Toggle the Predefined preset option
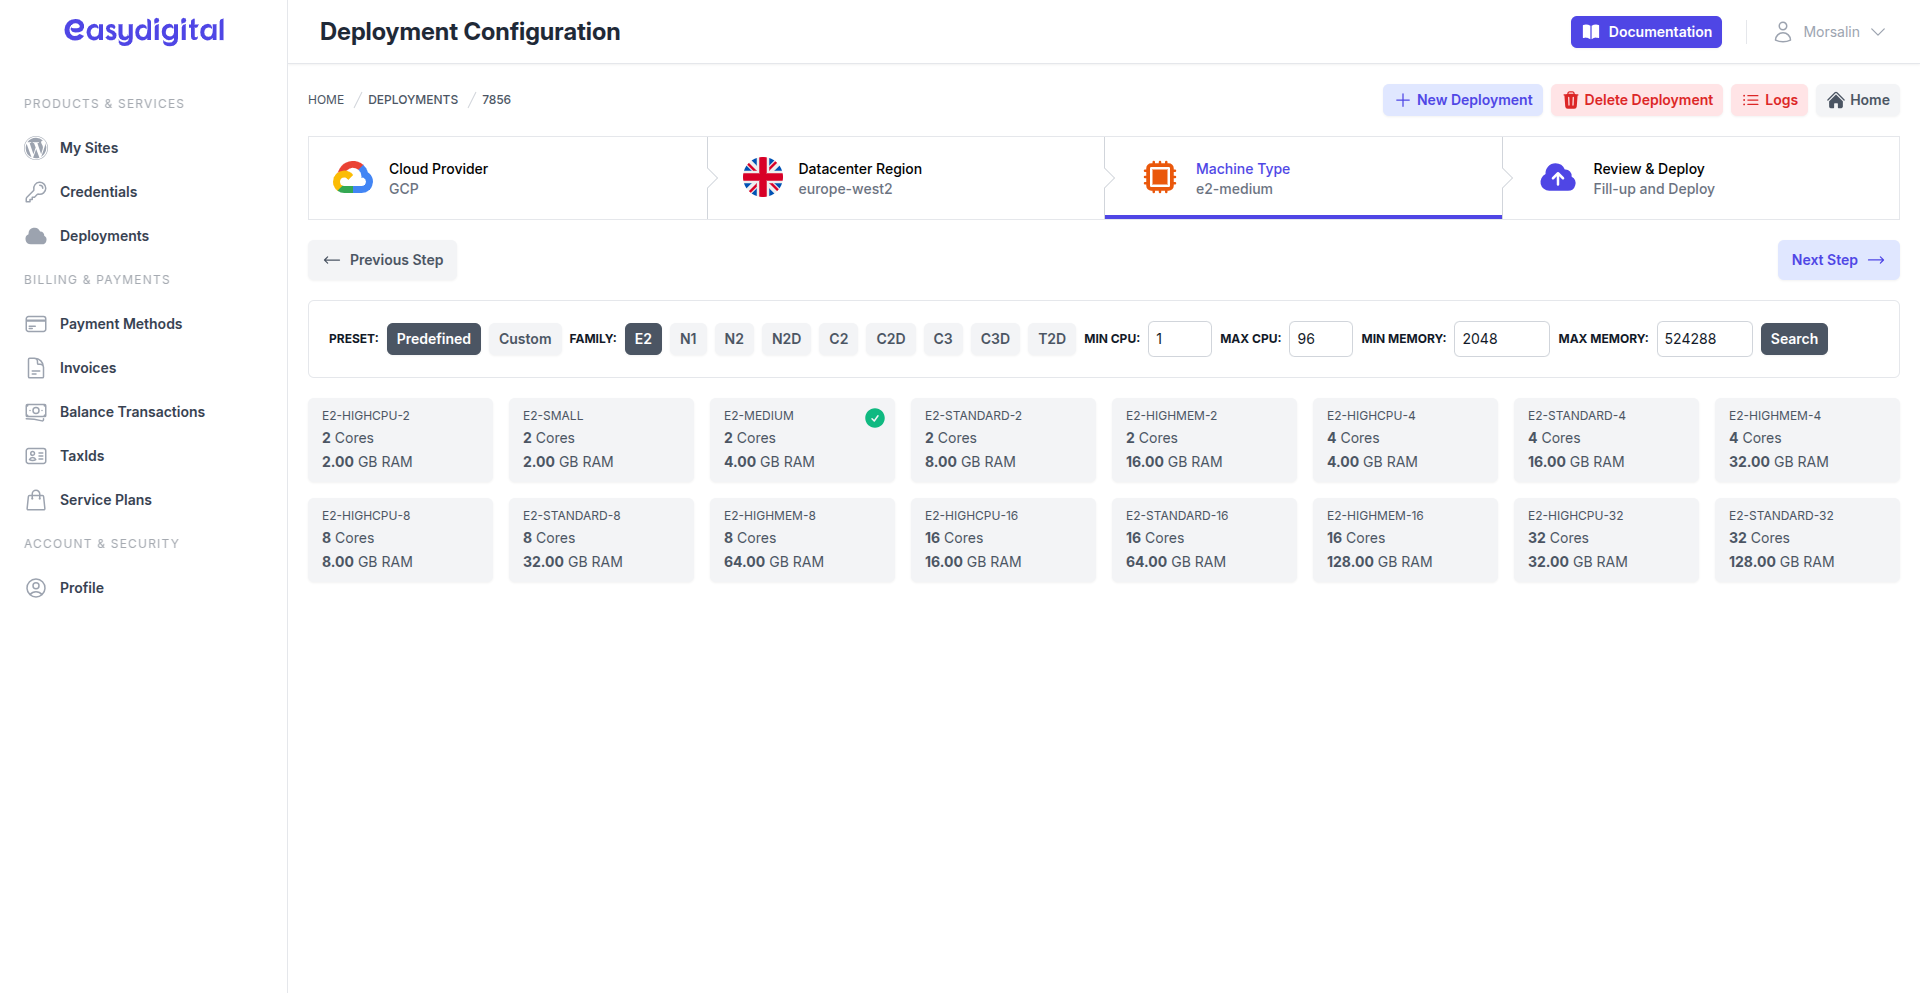Screen dimensions: 1920x993 (x=433, y=339)
